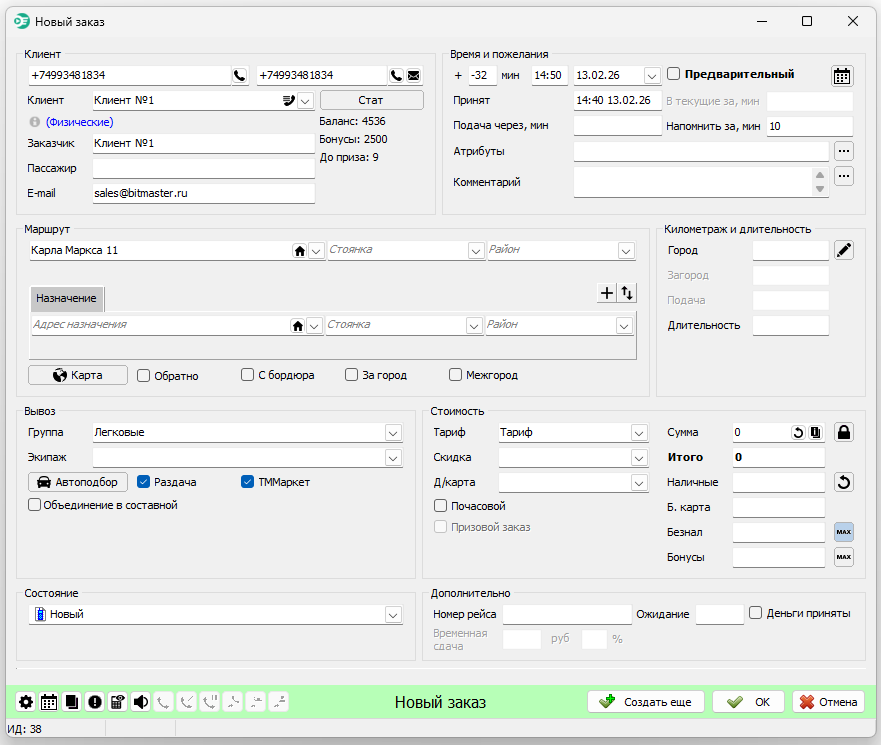Viewport: 881px width, 745px height.
Task: Click the pencil icon beside the Город field
Action: pyautogui.click(x=844, y=250)
